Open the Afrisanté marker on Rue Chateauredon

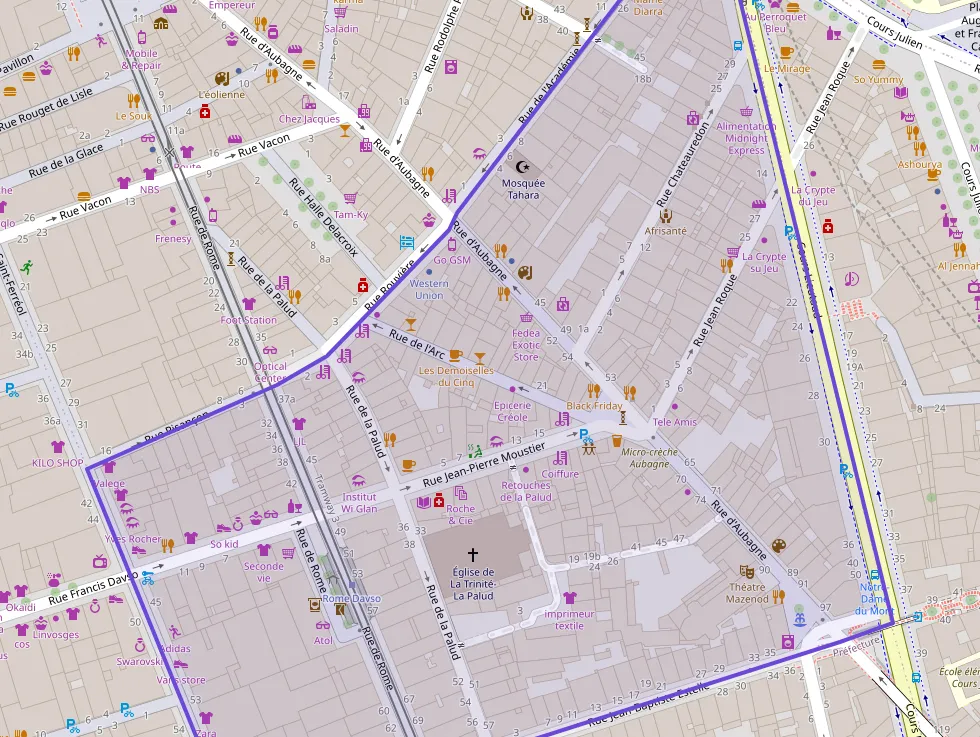pyautogui.click(x=666, y=215)
